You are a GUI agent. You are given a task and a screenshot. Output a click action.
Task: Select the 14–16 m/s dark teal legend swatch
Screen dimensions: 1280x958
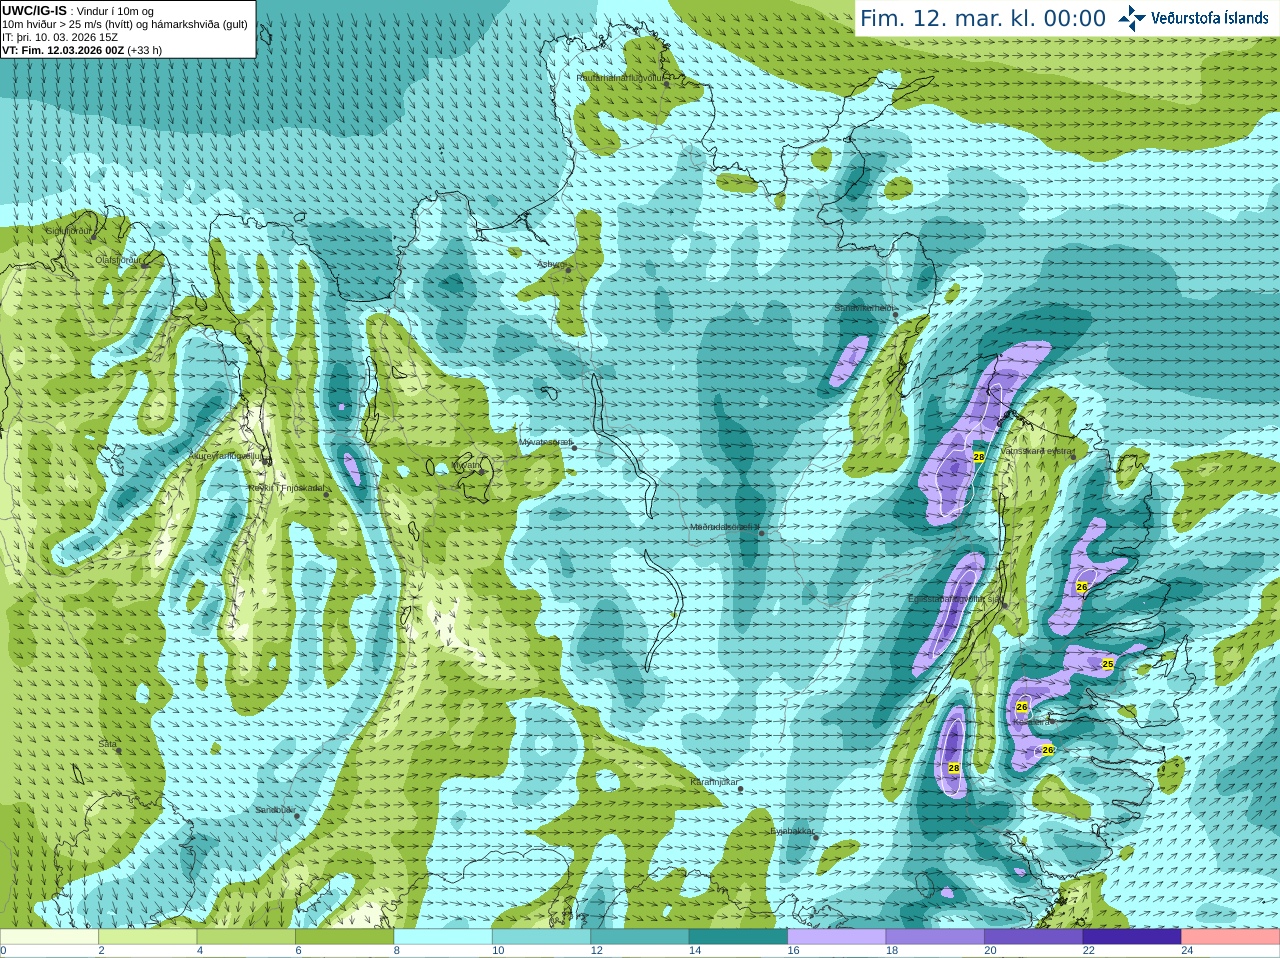[739, 936]
